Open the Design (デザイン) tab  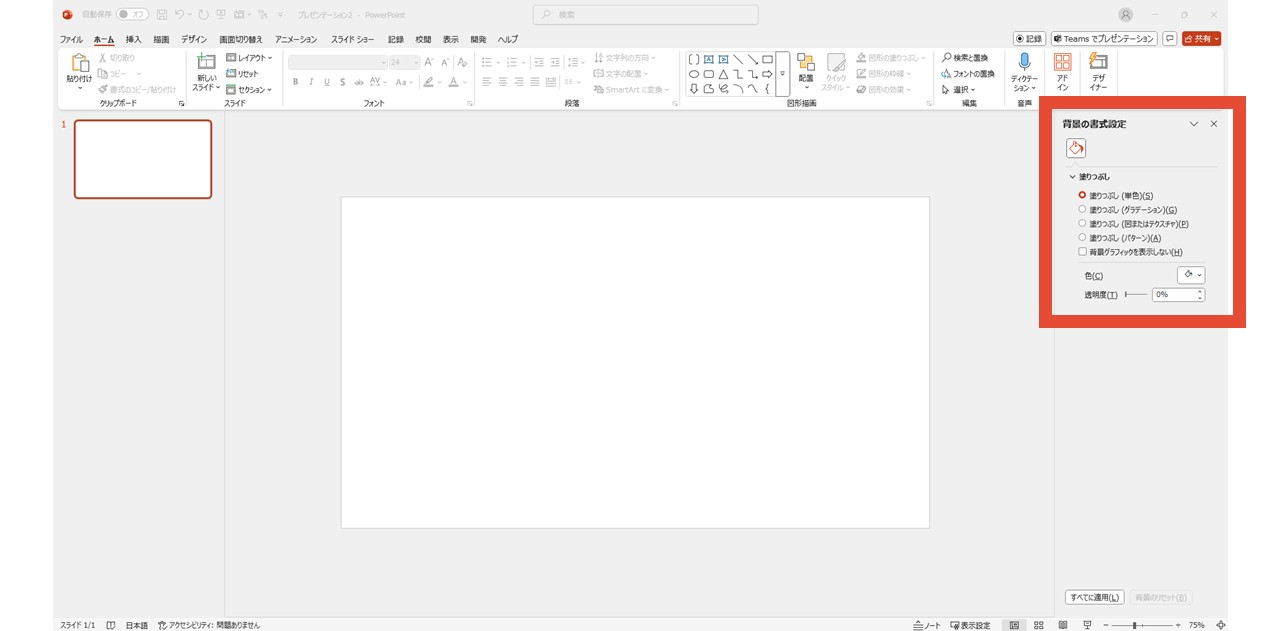click(x=194, y=39)
